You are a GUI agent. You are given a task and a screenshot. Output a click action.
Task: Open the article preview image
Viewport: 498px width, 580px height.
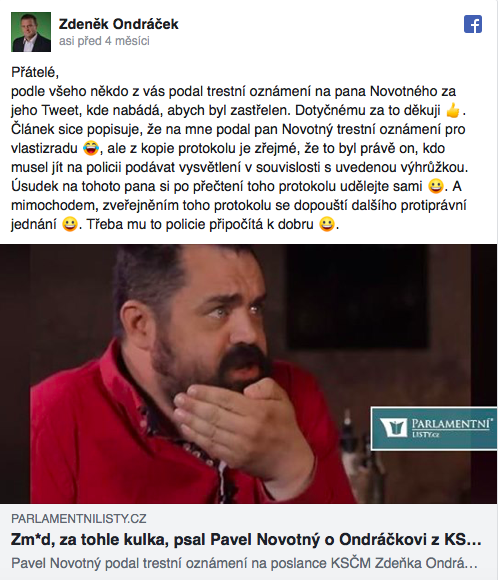249,374
